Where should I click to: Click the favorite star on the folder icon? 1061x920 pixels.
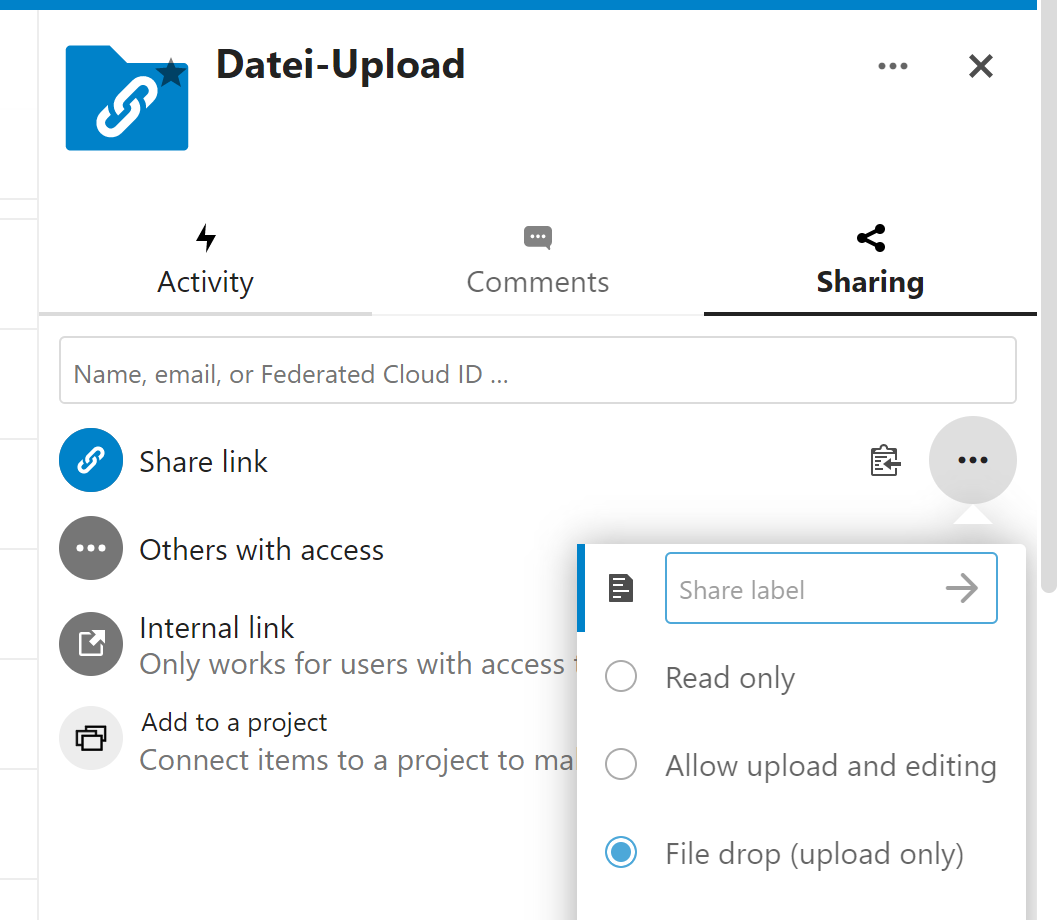[x=171, y=73]
